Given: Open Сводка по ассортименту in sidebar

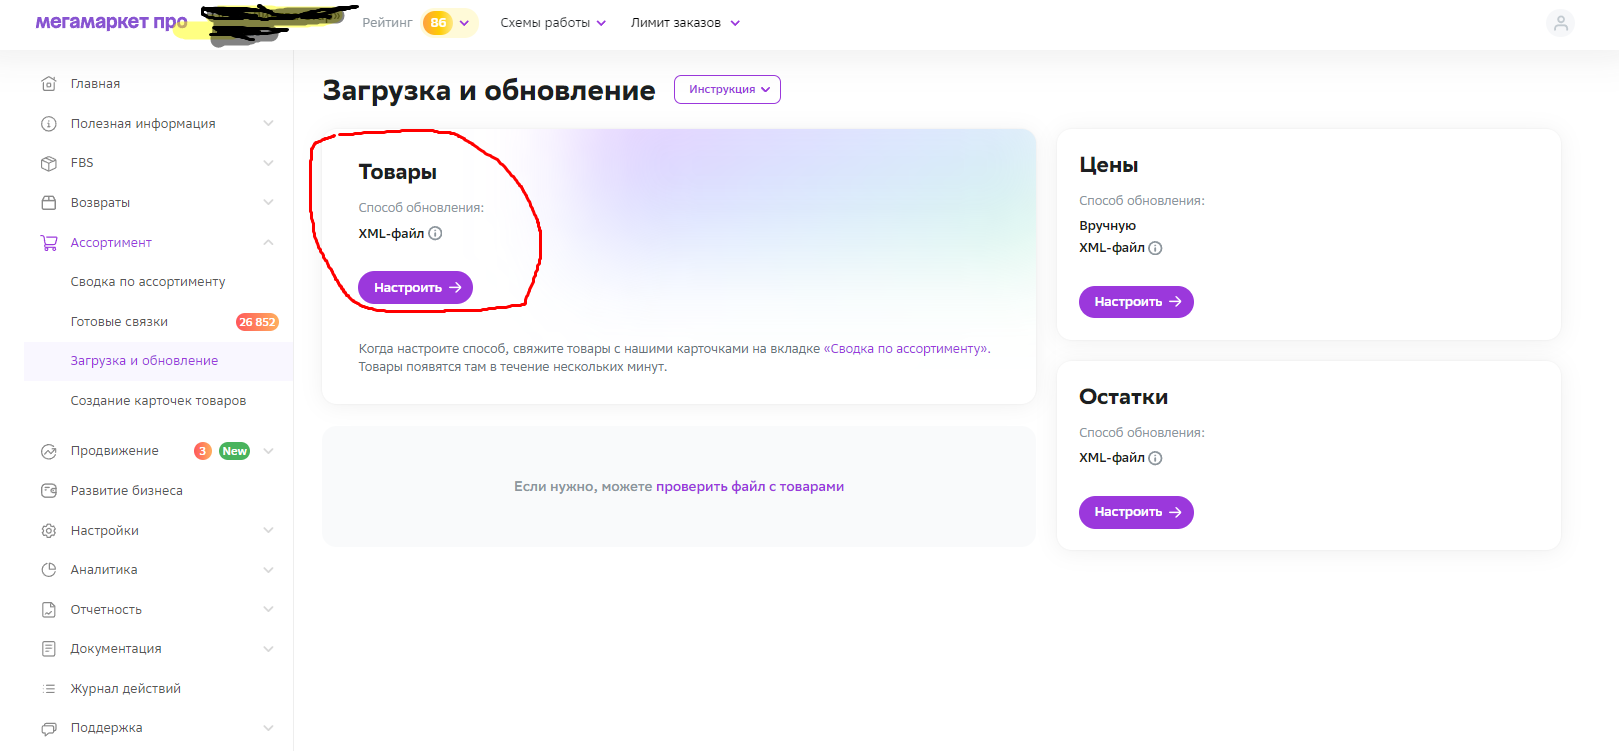Looking at the screenshot, I should (148, 282).
